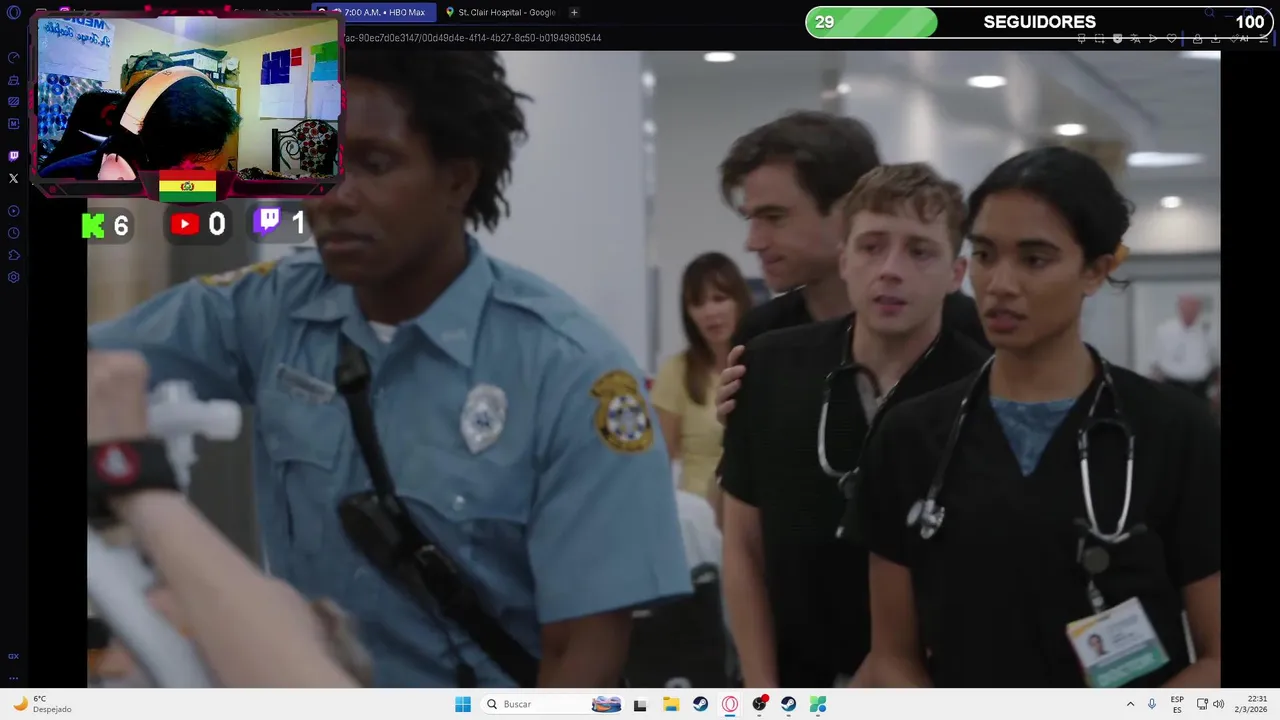Open Twitch panel in the browser sidebar
Screen dimensions: 1280x720
(13, 156)
